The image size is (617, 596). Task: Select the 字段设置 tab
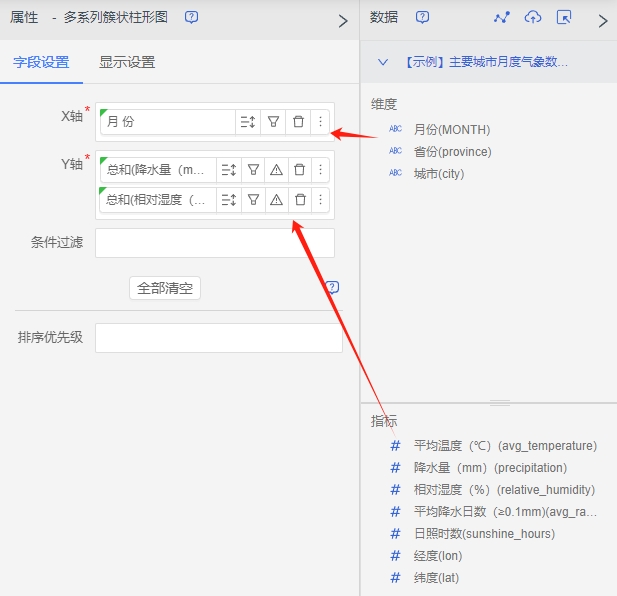41,62
